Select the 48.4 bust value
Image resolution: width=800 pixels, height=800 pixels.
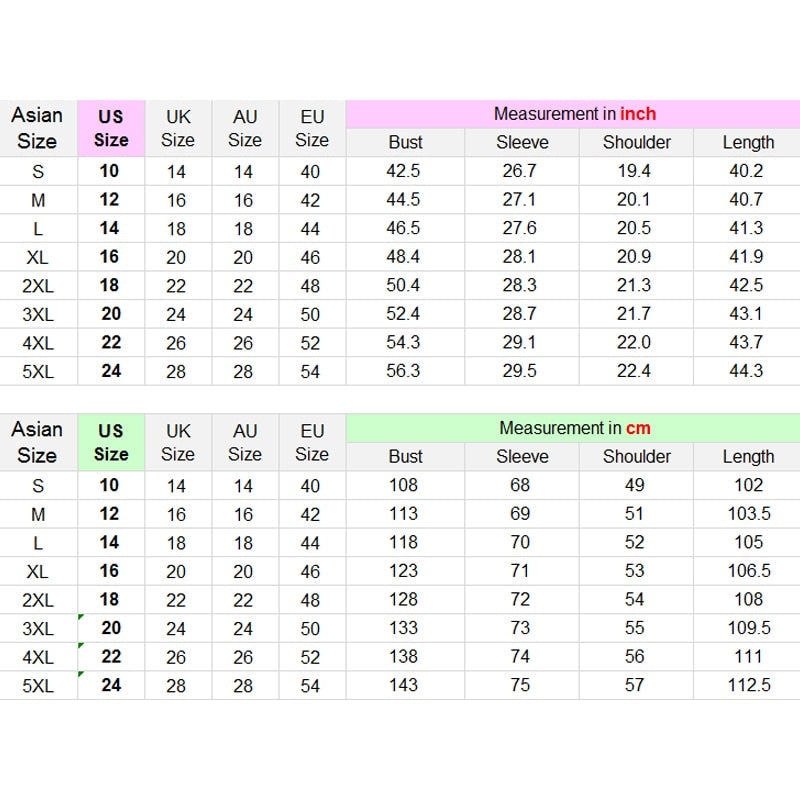(404, 257)
